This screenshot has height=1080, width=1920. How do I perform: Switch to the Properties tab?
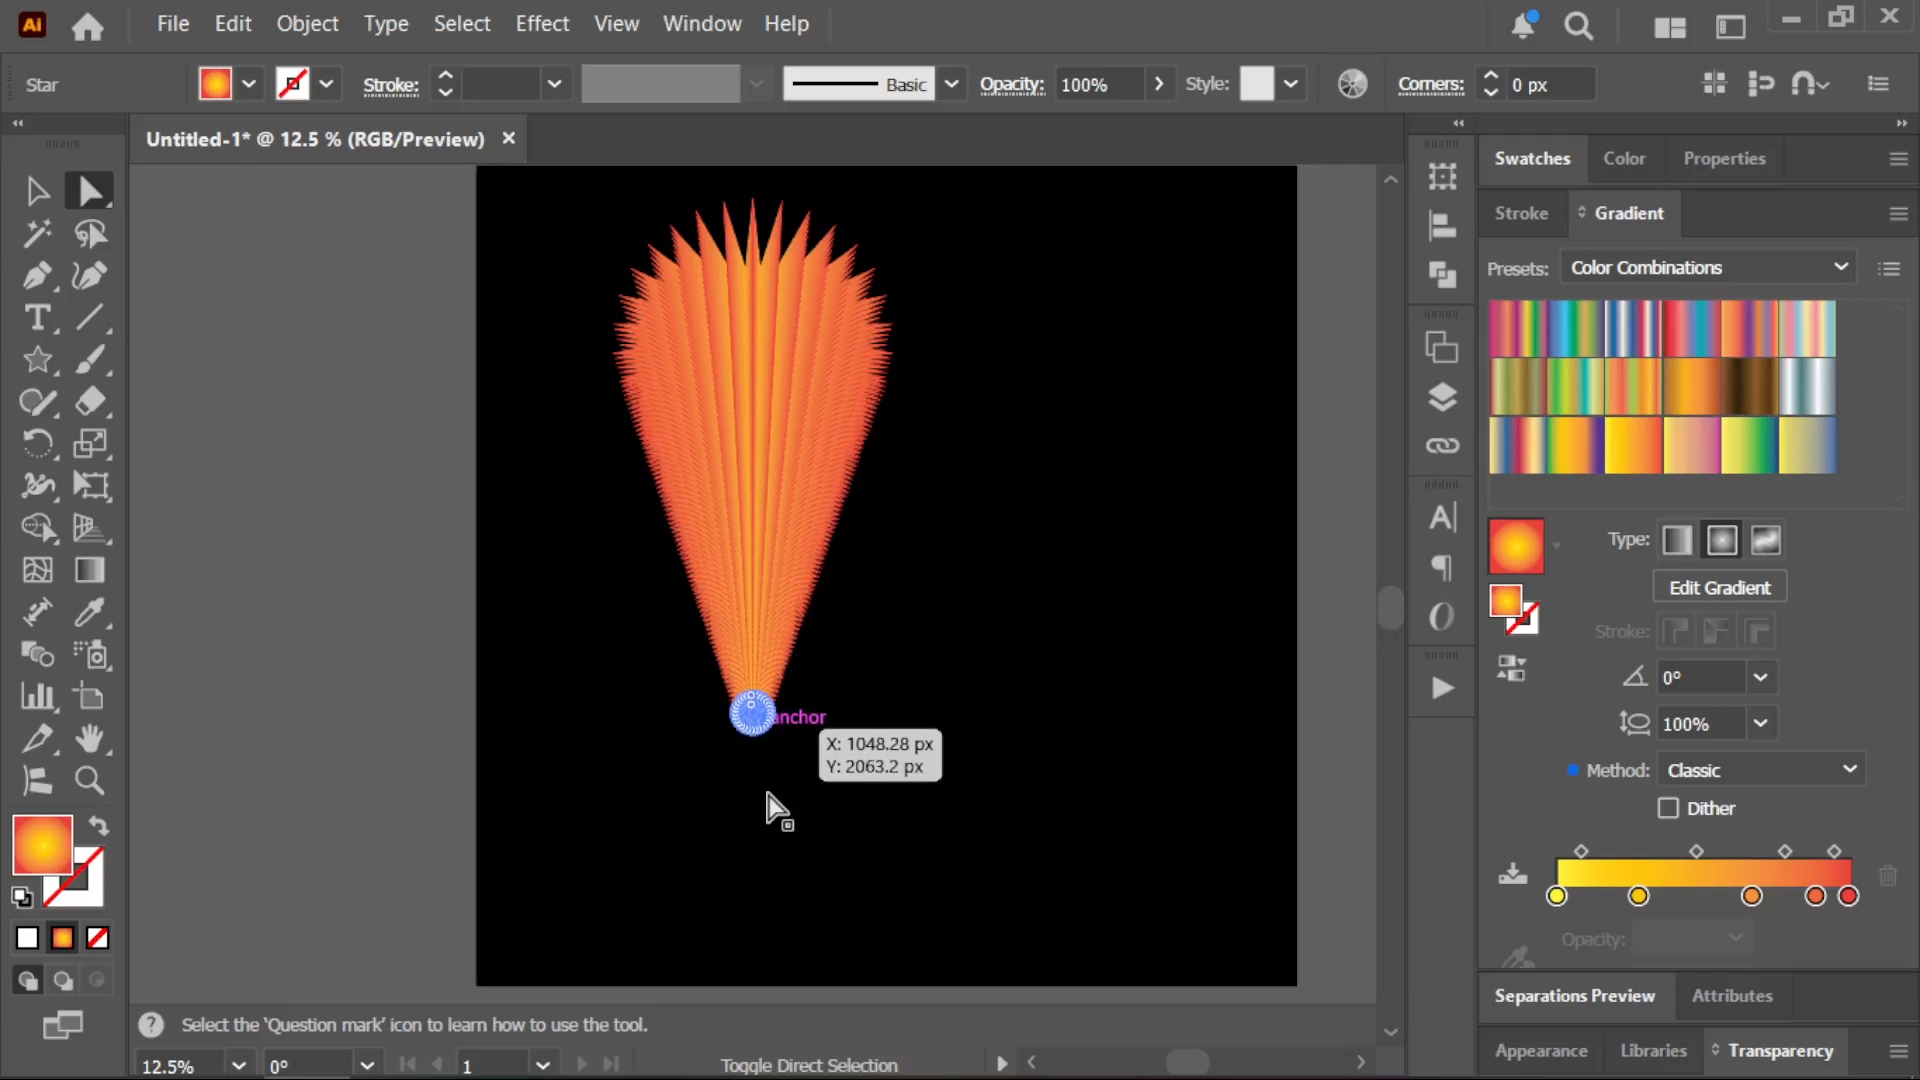click(x=1724, y=158)
